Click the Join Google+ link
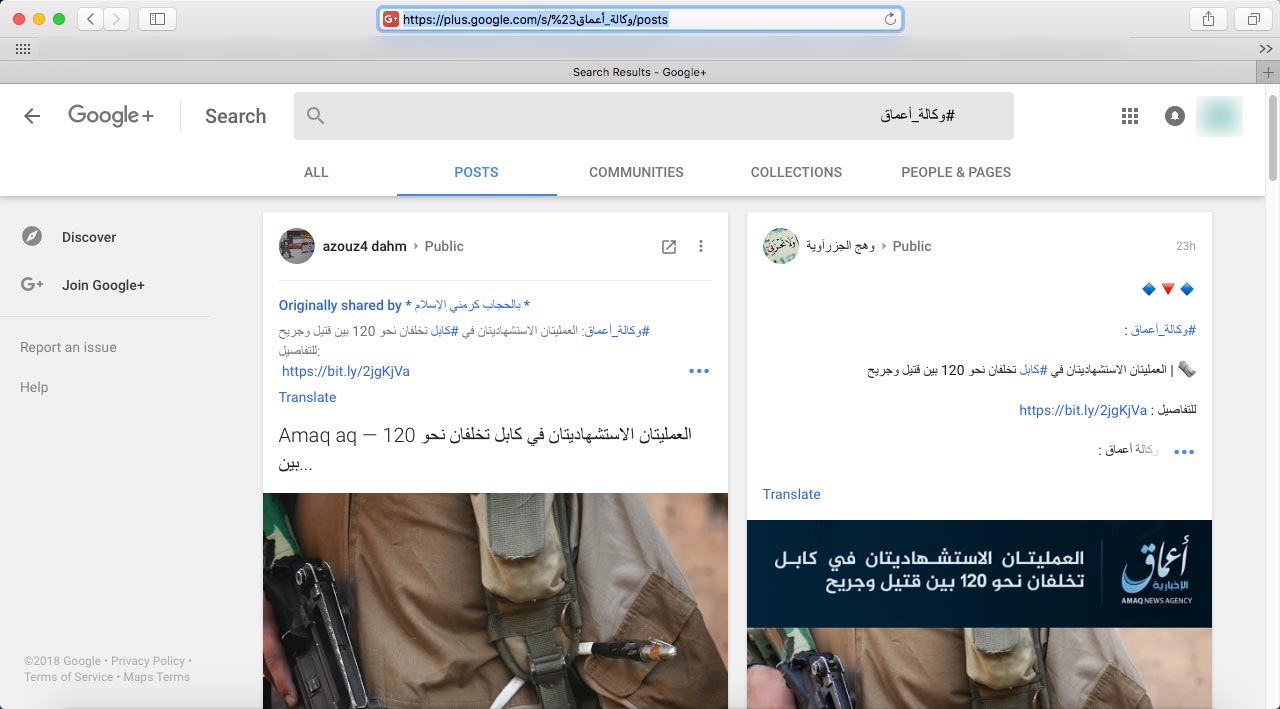 (103, 285)
